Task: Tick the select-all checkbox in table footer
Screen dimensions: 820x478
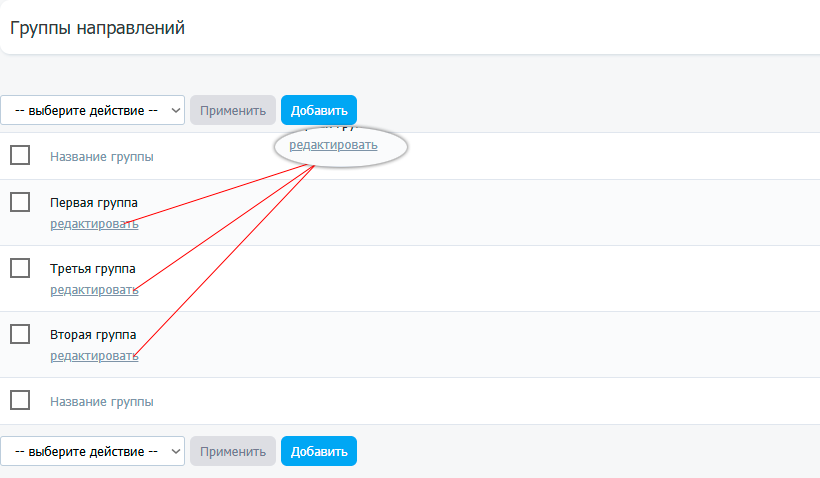Action: pyautogui.click(x=20, y=400)
